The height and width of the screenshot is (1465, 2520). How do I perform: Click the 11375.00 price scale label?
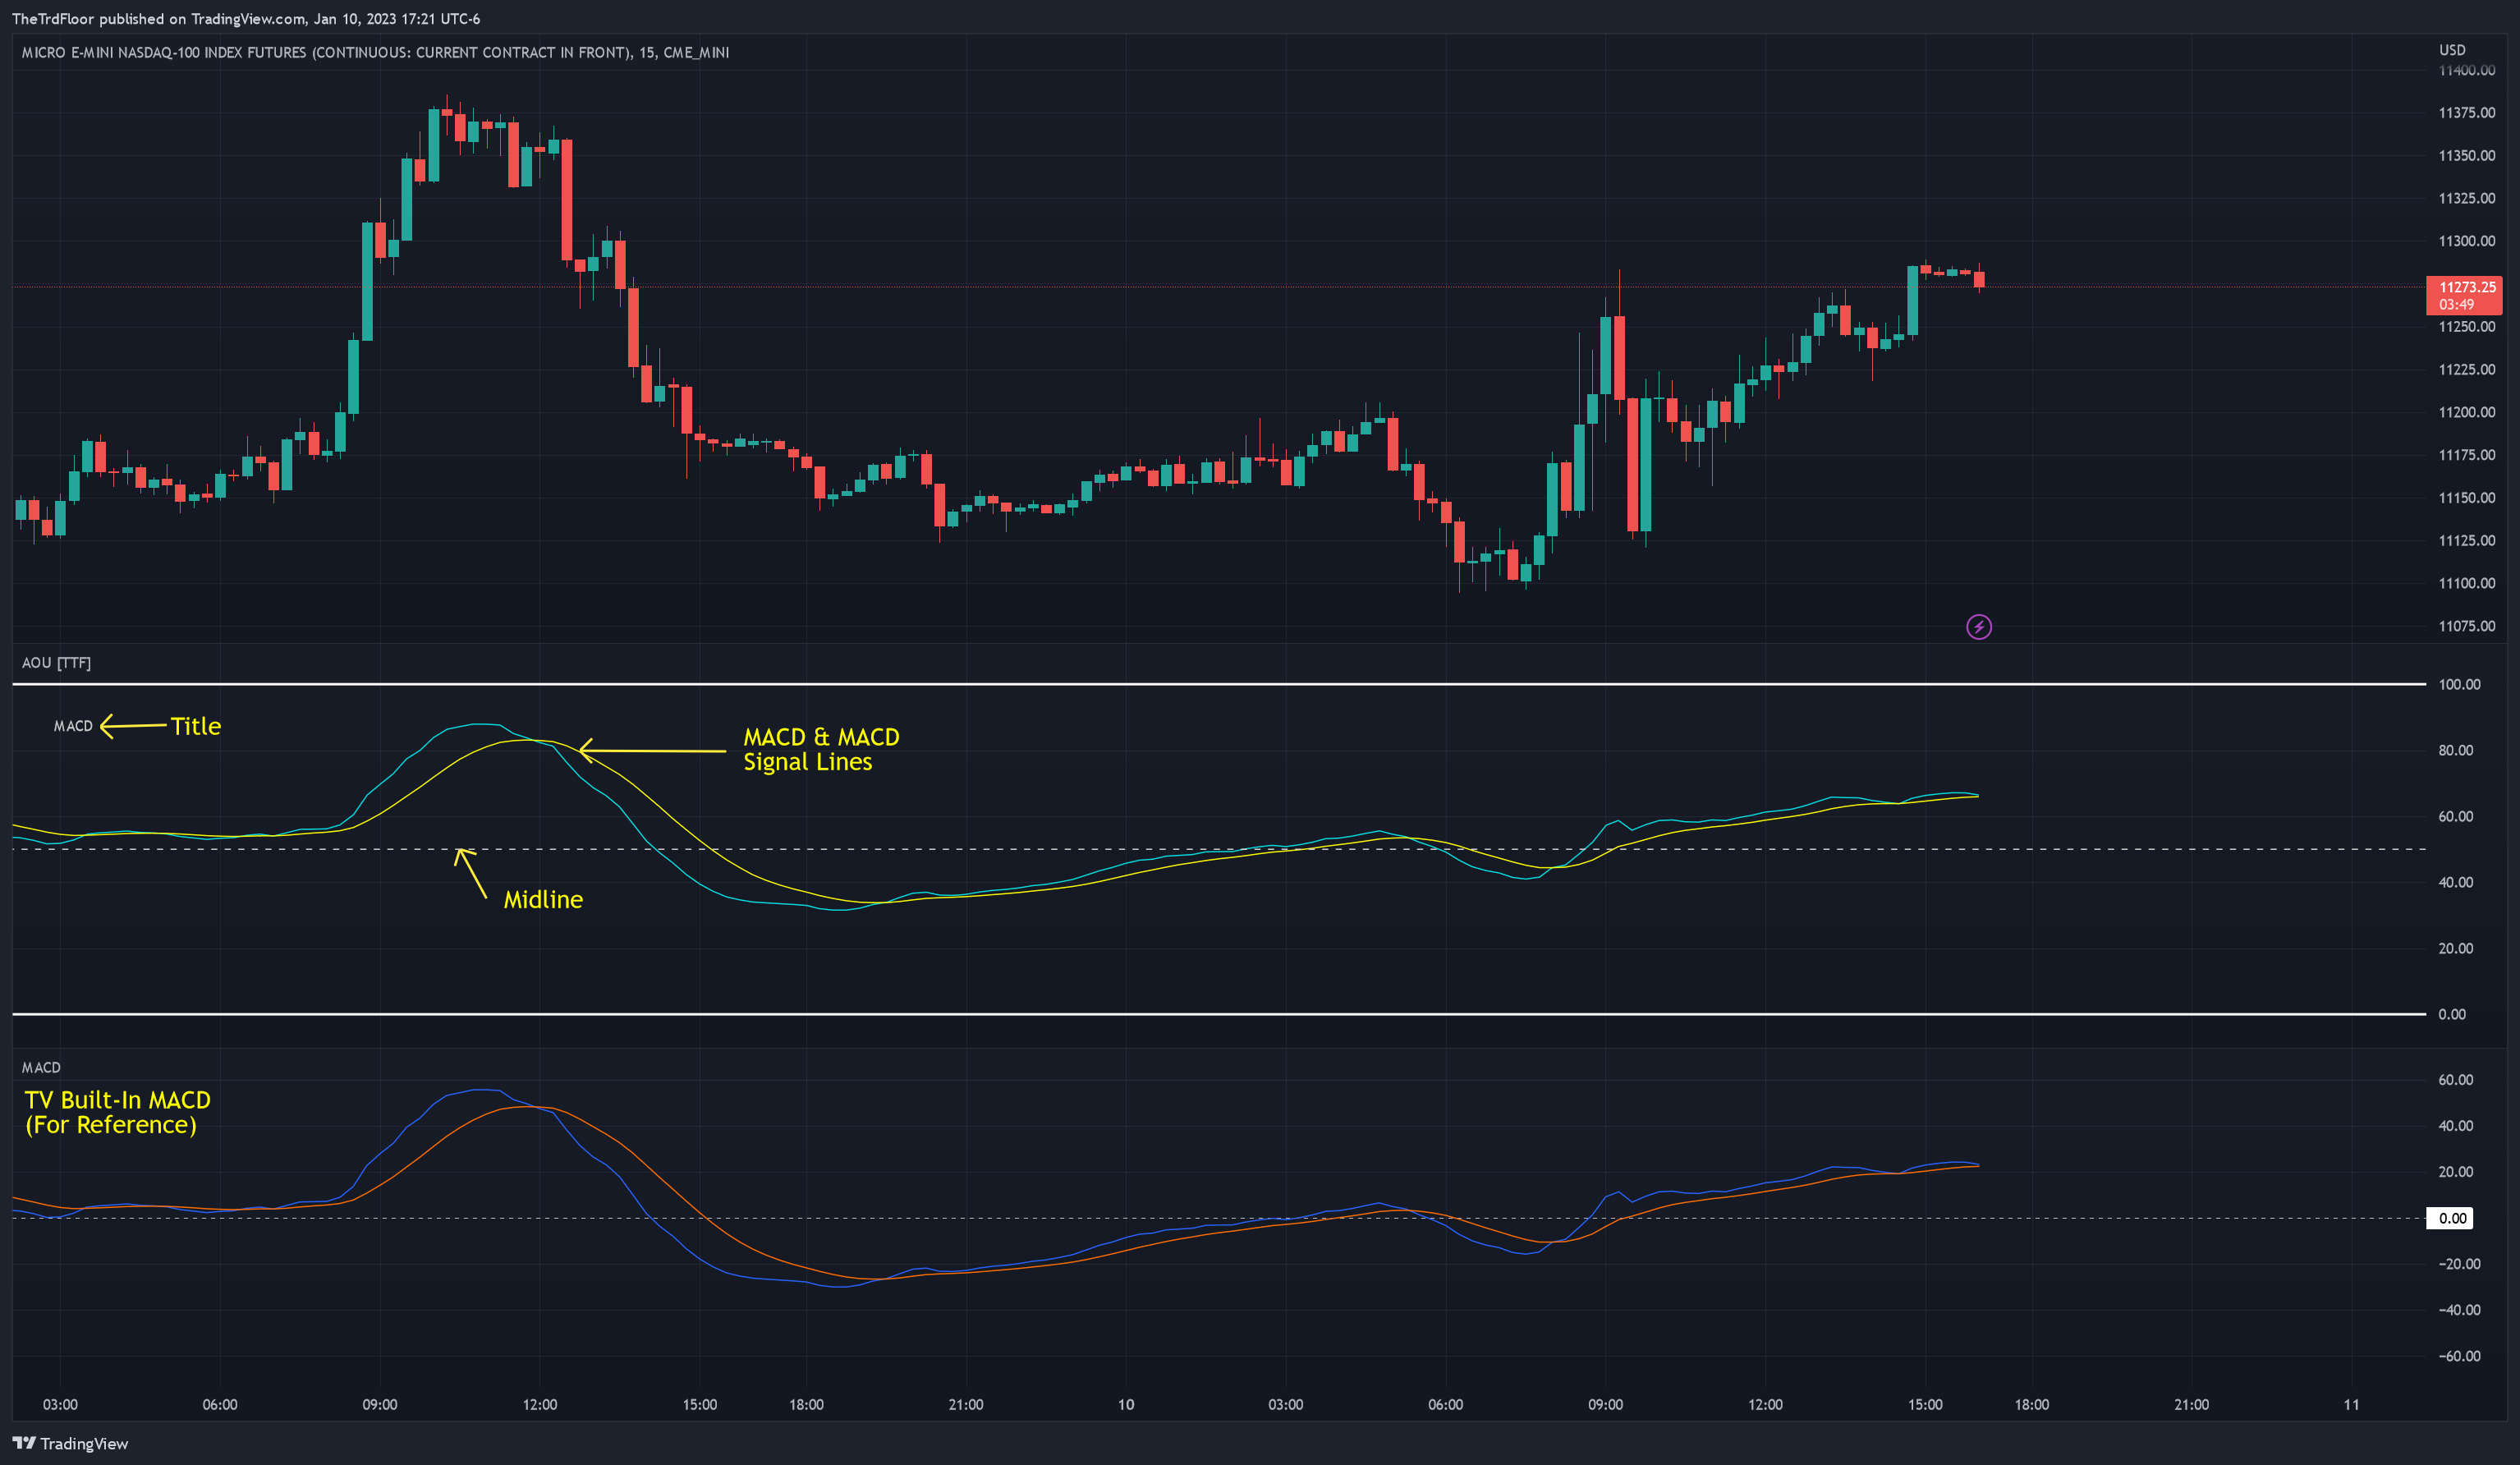point(2467,113)
